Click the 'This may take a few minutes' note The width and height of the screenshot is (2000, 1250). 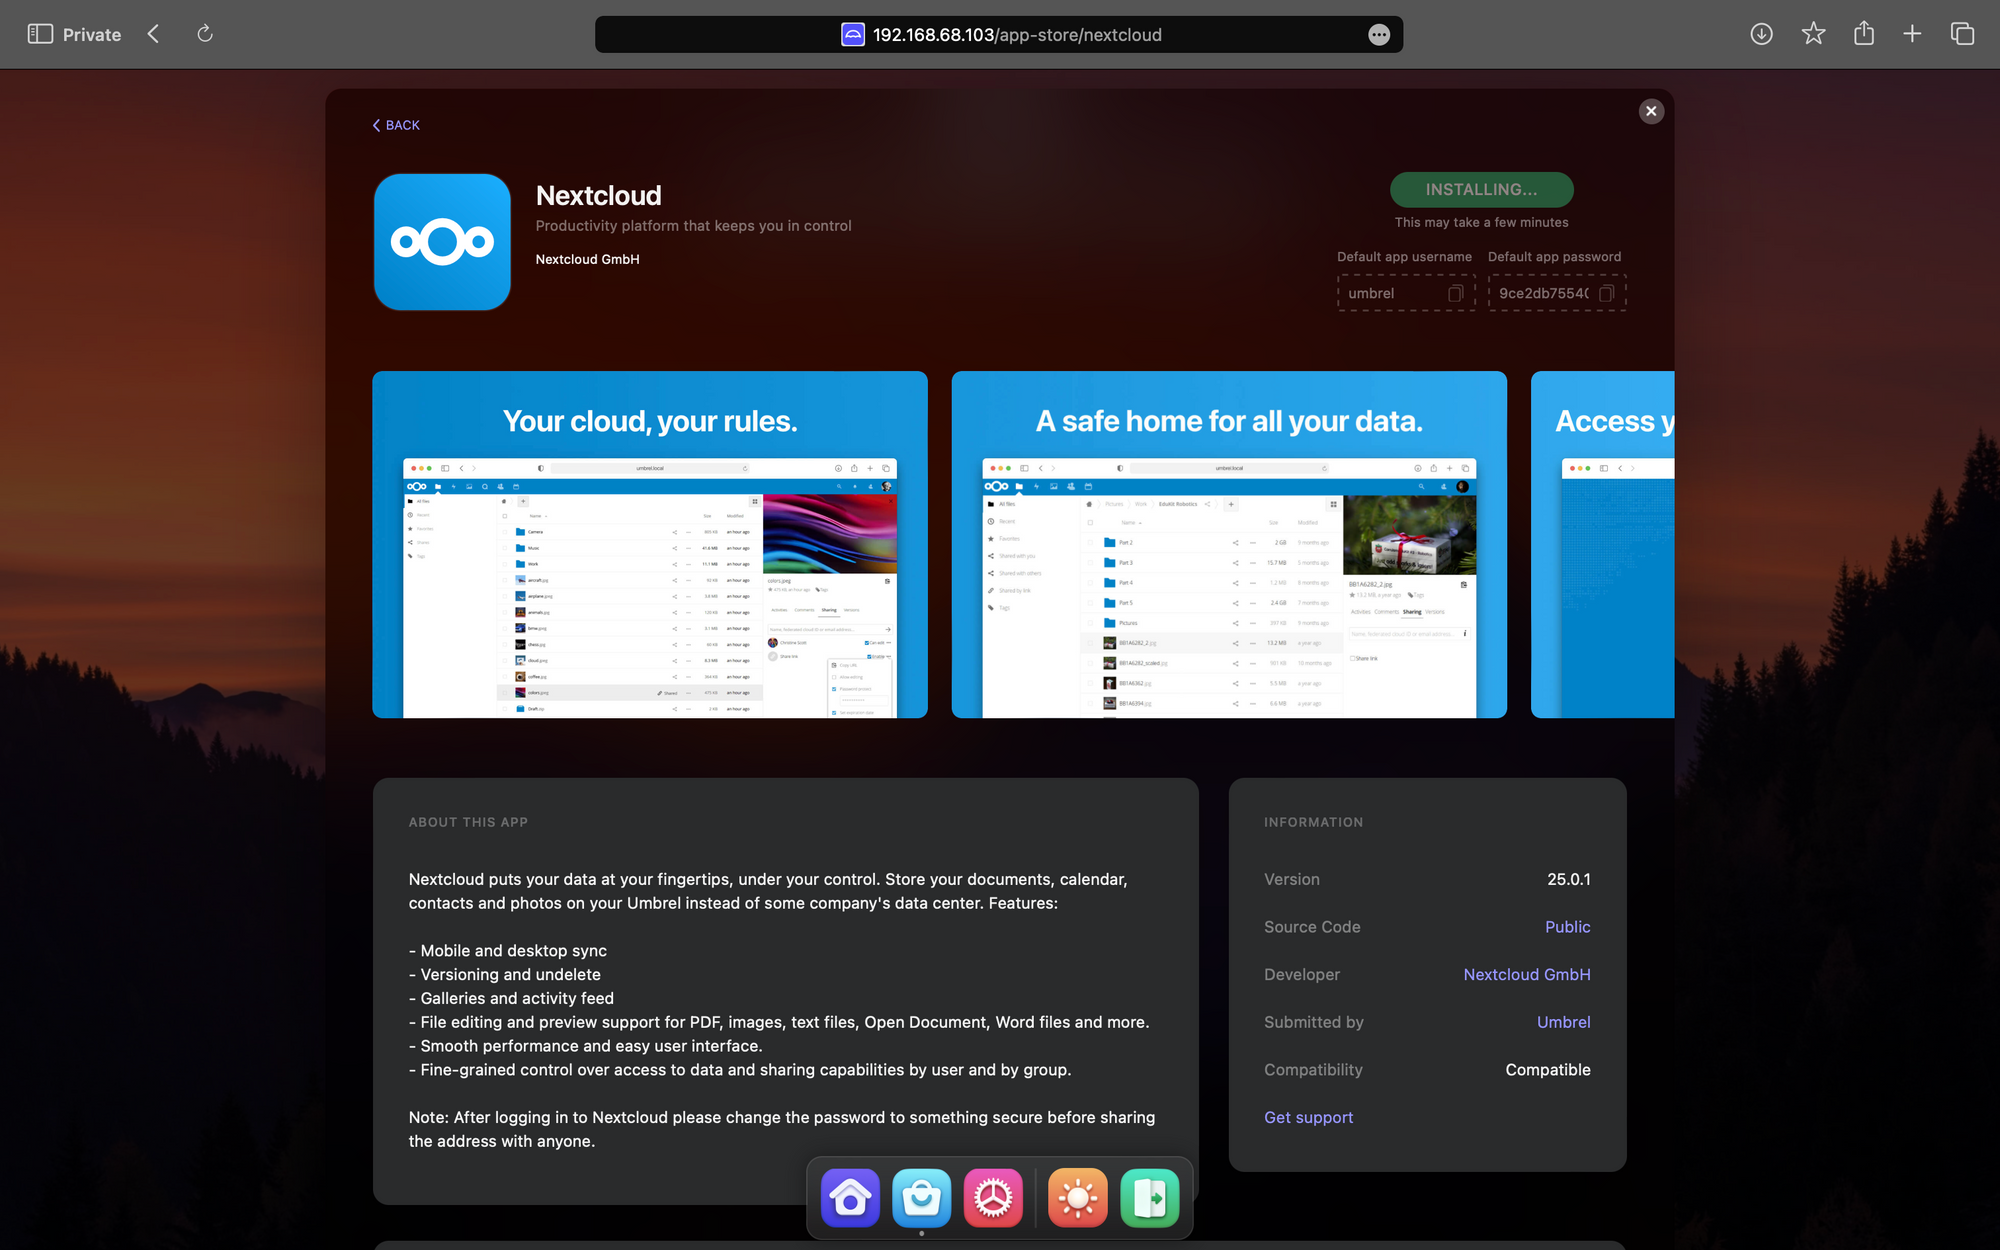point(1482,222)
